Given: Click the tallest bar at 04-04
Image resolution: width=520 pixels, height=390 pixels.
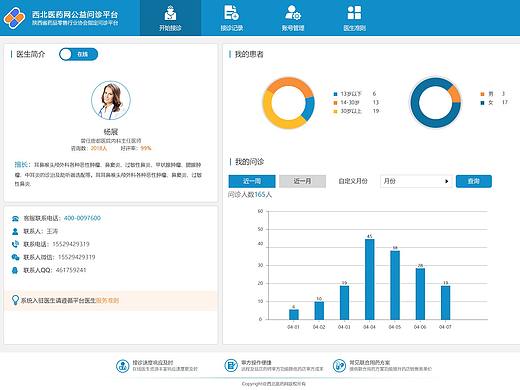Looking at the screenshot, I should point(370,279).
